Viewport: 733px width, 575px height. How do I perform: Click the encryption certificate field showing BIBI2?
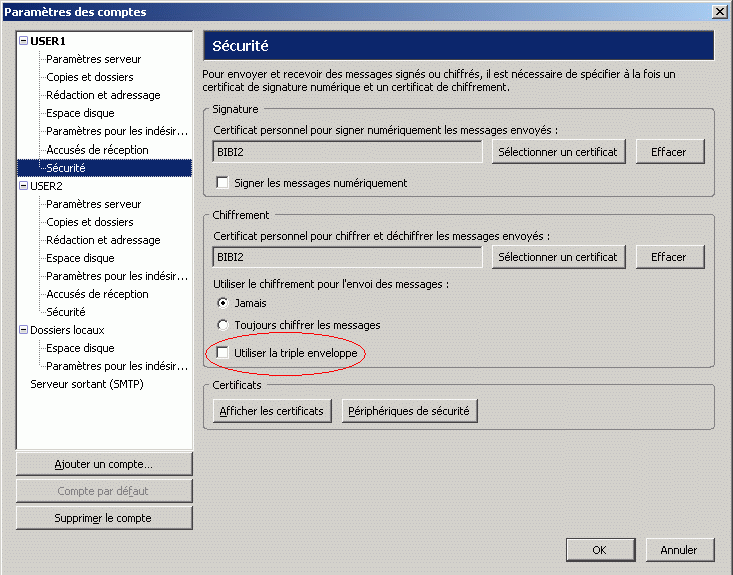tap(348, 257)
